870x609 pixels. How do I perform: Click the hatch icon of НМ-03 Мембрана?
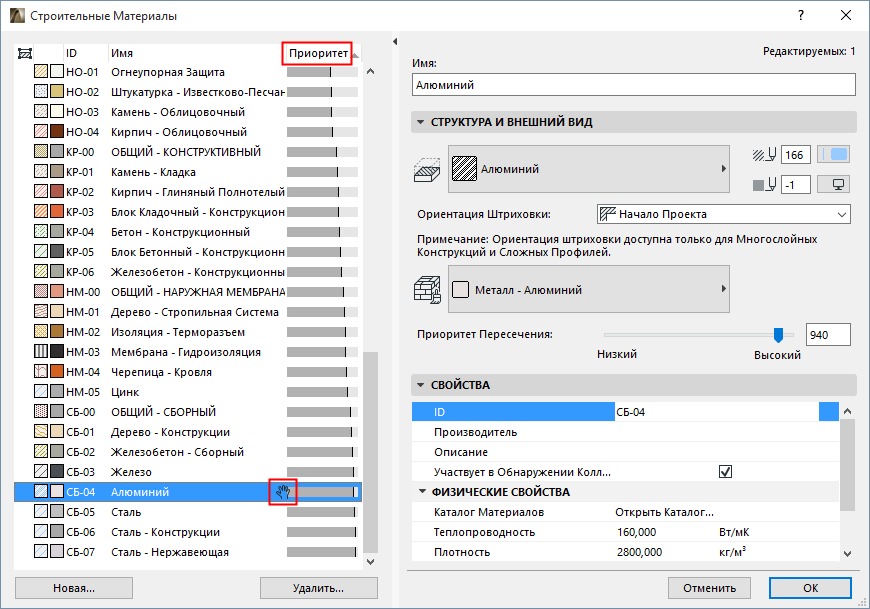click(x=41, y=351)
